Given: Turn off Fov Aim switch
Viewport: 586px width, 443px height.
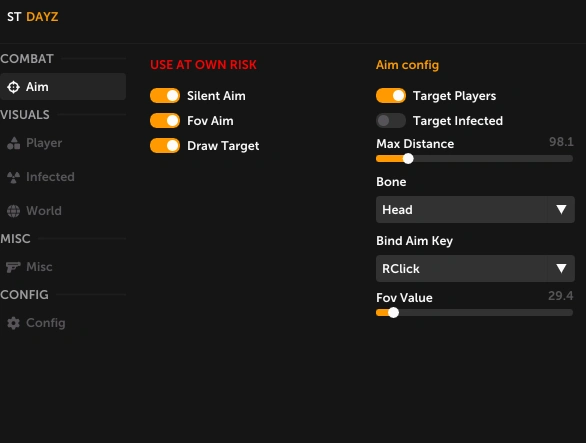Looking at the screenshot, I should (x=165, y=121).
